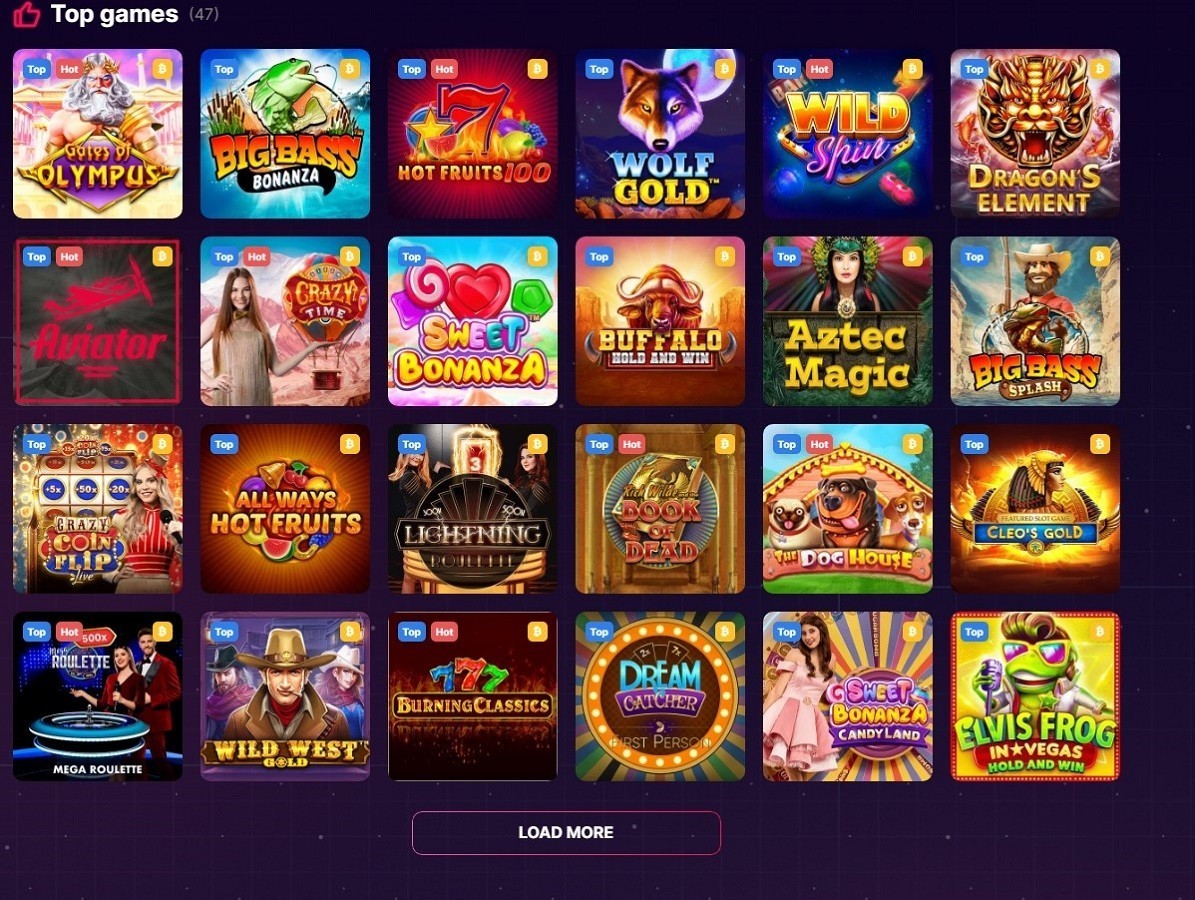The height and width of the screenshot is (900, 1195).
Task: Click the Top badge on Wolf Gold tile
Action: [x=599, y=69]
